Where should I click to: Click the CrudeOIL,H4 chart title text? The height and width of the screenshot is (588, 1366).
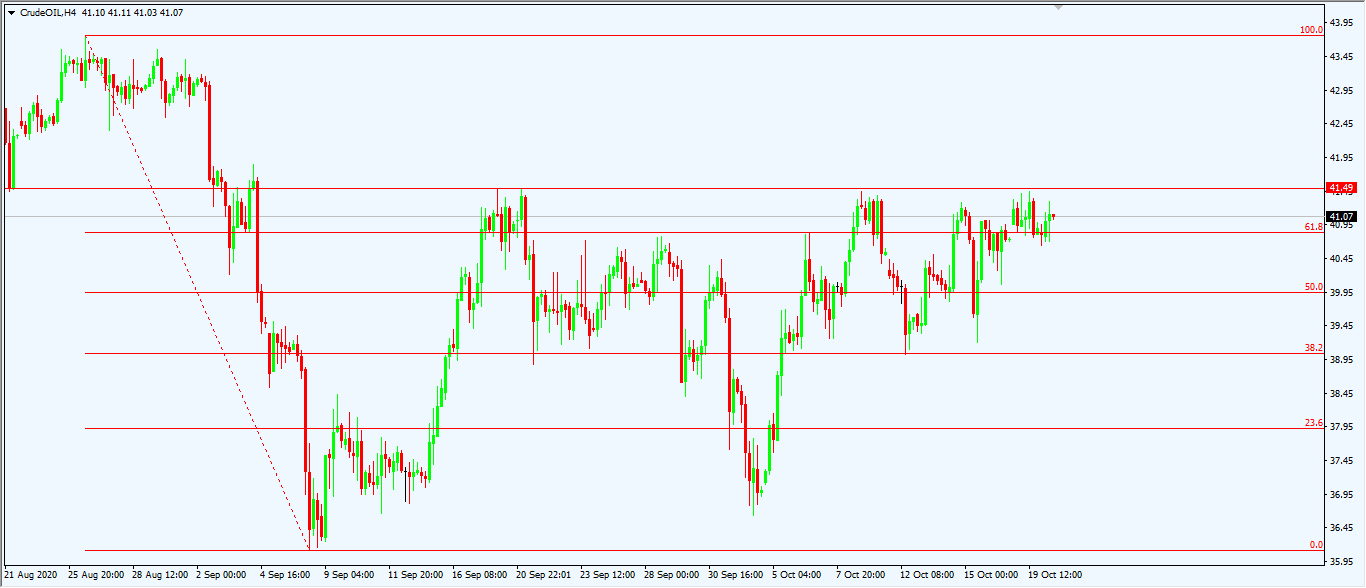pyautogui.click(x=49, y=12)
